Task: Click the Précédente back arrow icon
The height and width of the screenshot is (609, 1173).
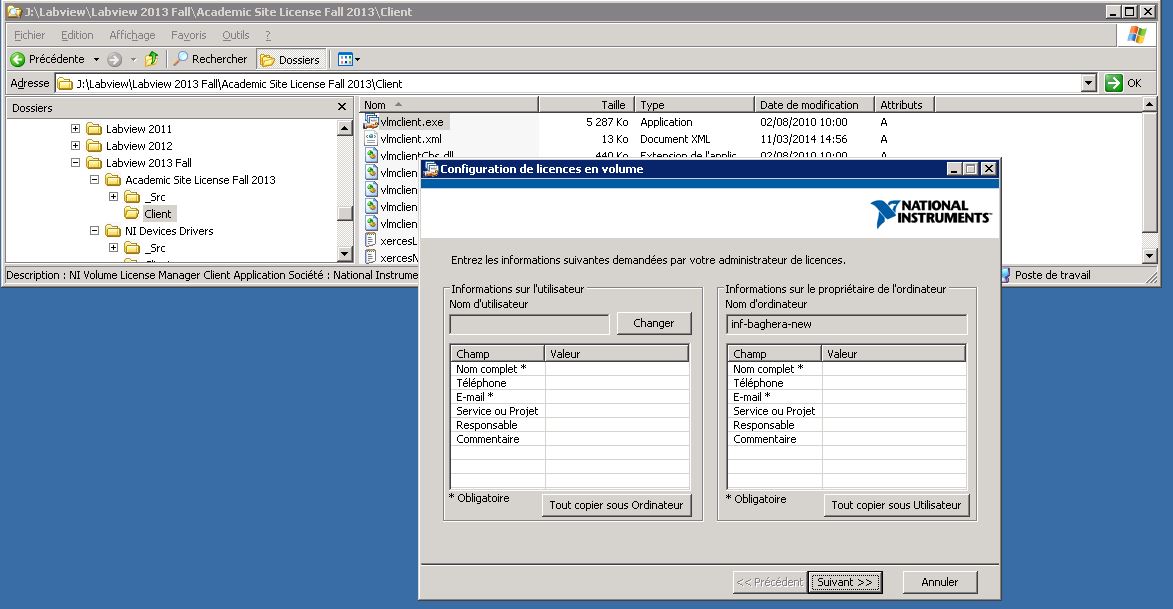Action: 18,59
